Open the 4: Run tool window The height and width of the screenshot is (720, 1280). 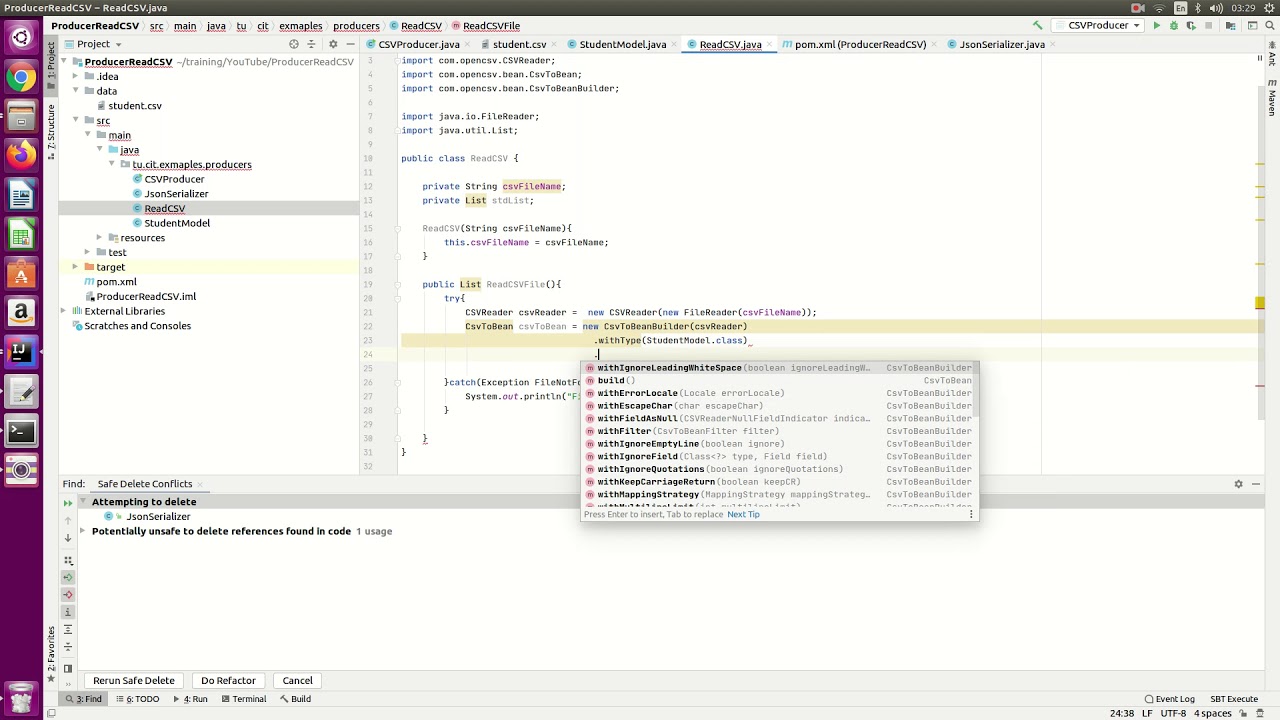(189, 699)
